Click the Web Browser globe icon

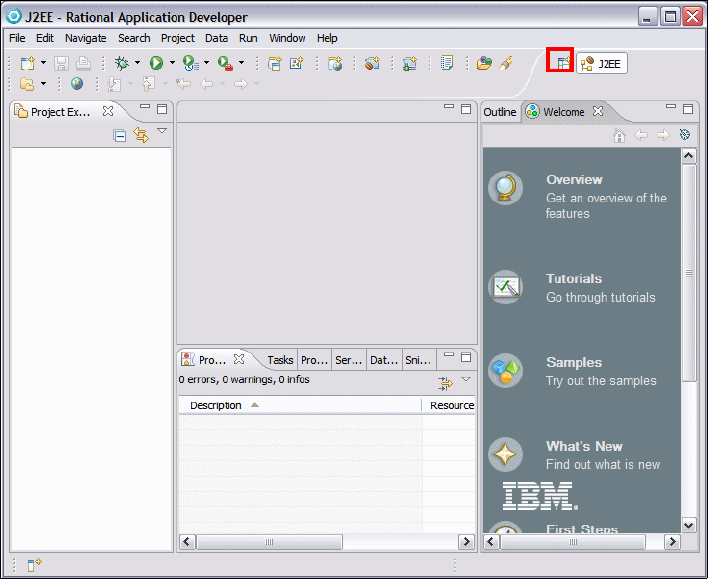(77, 84)
